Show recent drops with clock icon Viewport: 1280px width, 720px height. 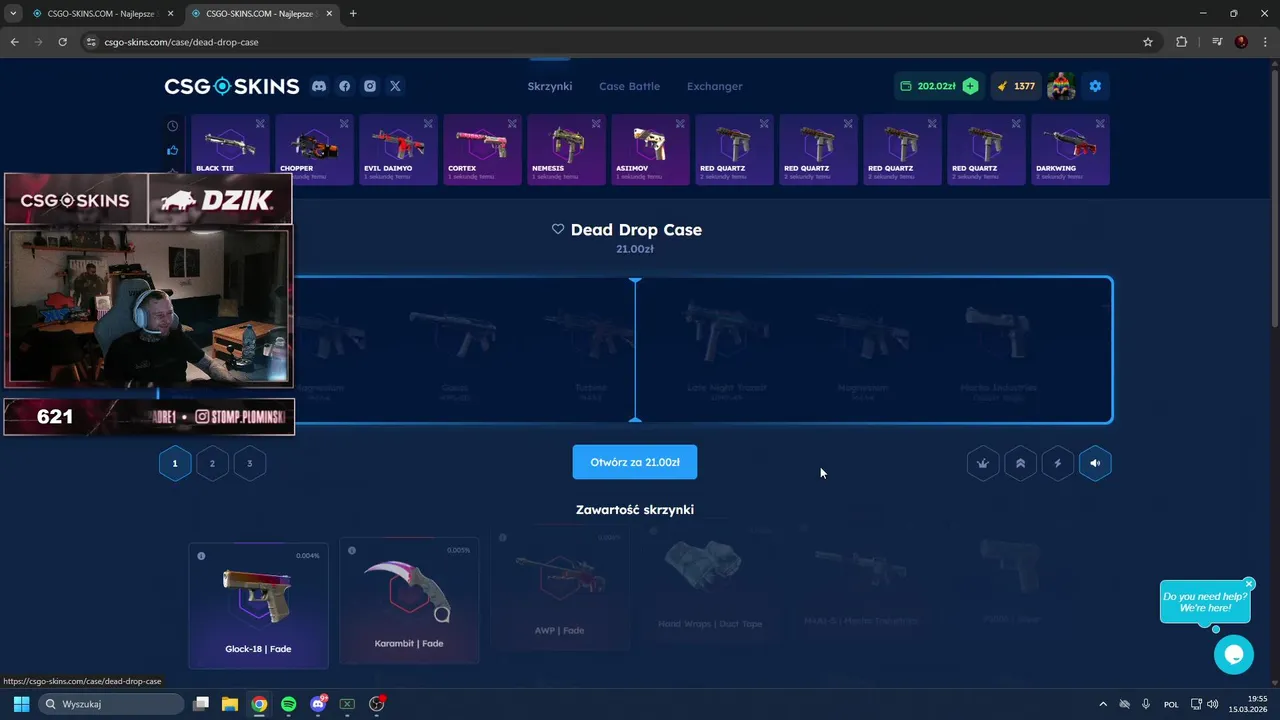pyautogui.click(x=172, y=126)
